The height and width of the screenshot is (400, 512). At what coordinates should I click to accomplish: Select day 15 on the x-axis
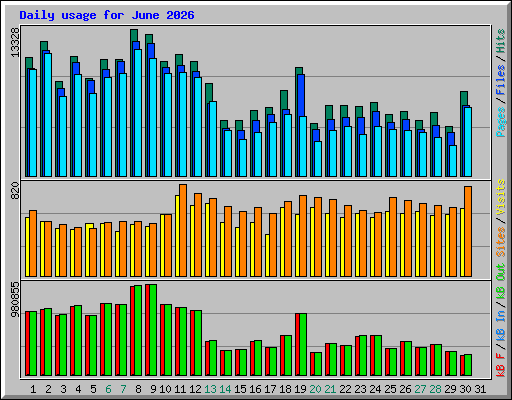[240, 389]
